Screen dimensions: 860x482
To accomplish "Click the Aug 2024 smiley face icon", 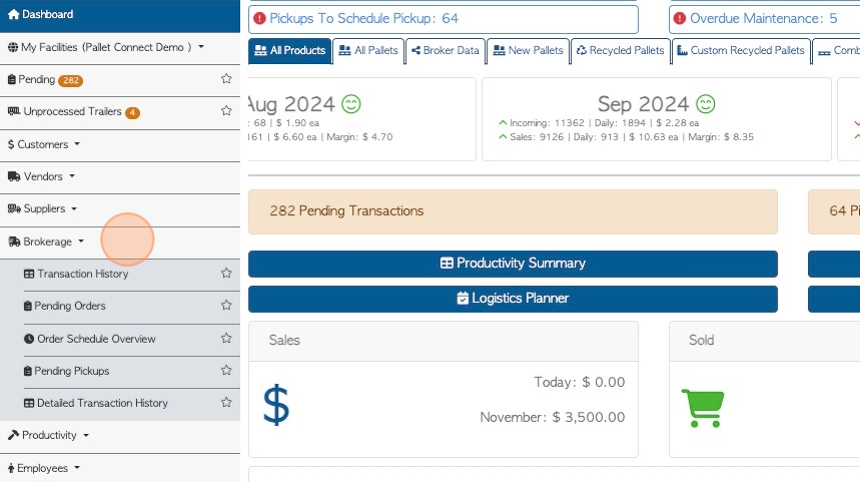I will [x=351, y=104].
